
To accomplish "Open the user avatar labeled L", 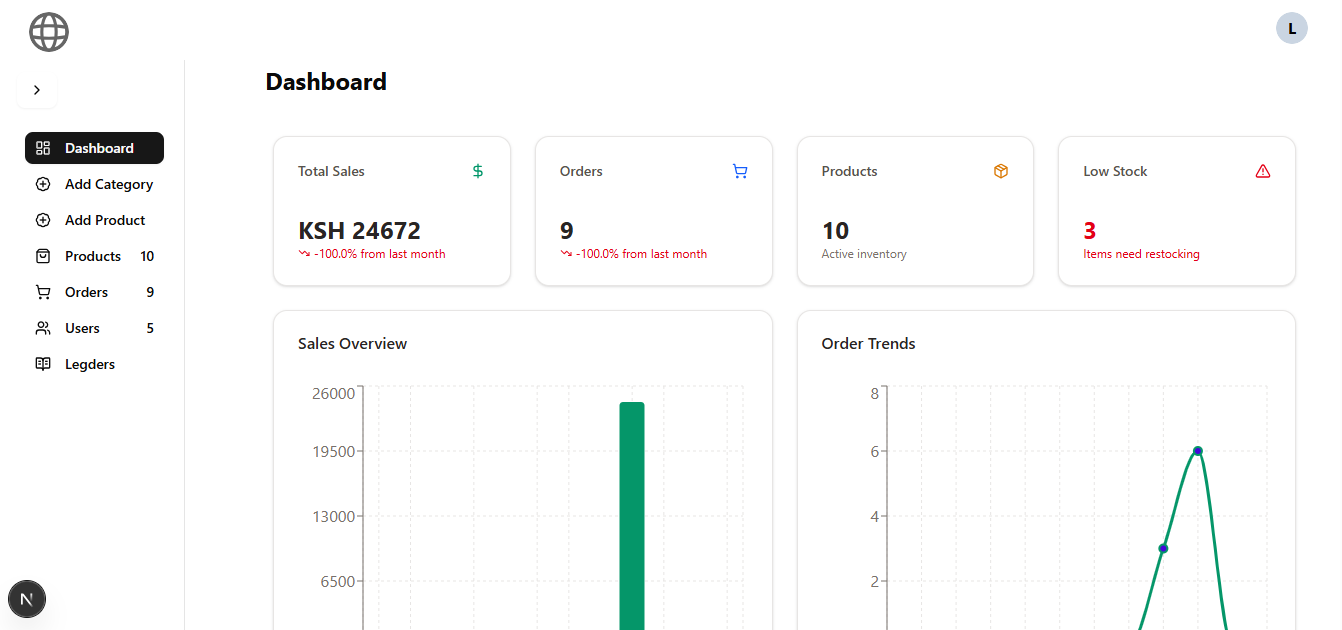I will [1291, 29].
